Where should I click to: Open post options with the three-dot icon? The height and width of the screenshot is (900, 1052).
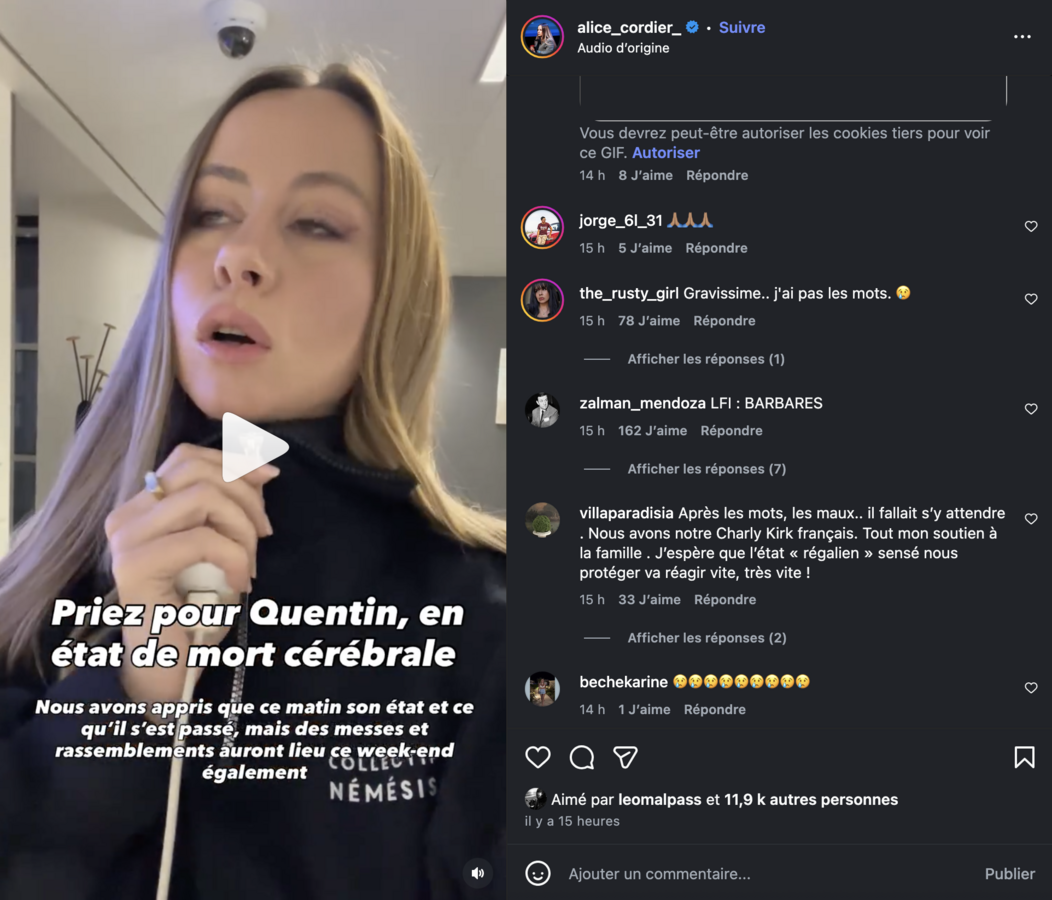click(1023, 36)
